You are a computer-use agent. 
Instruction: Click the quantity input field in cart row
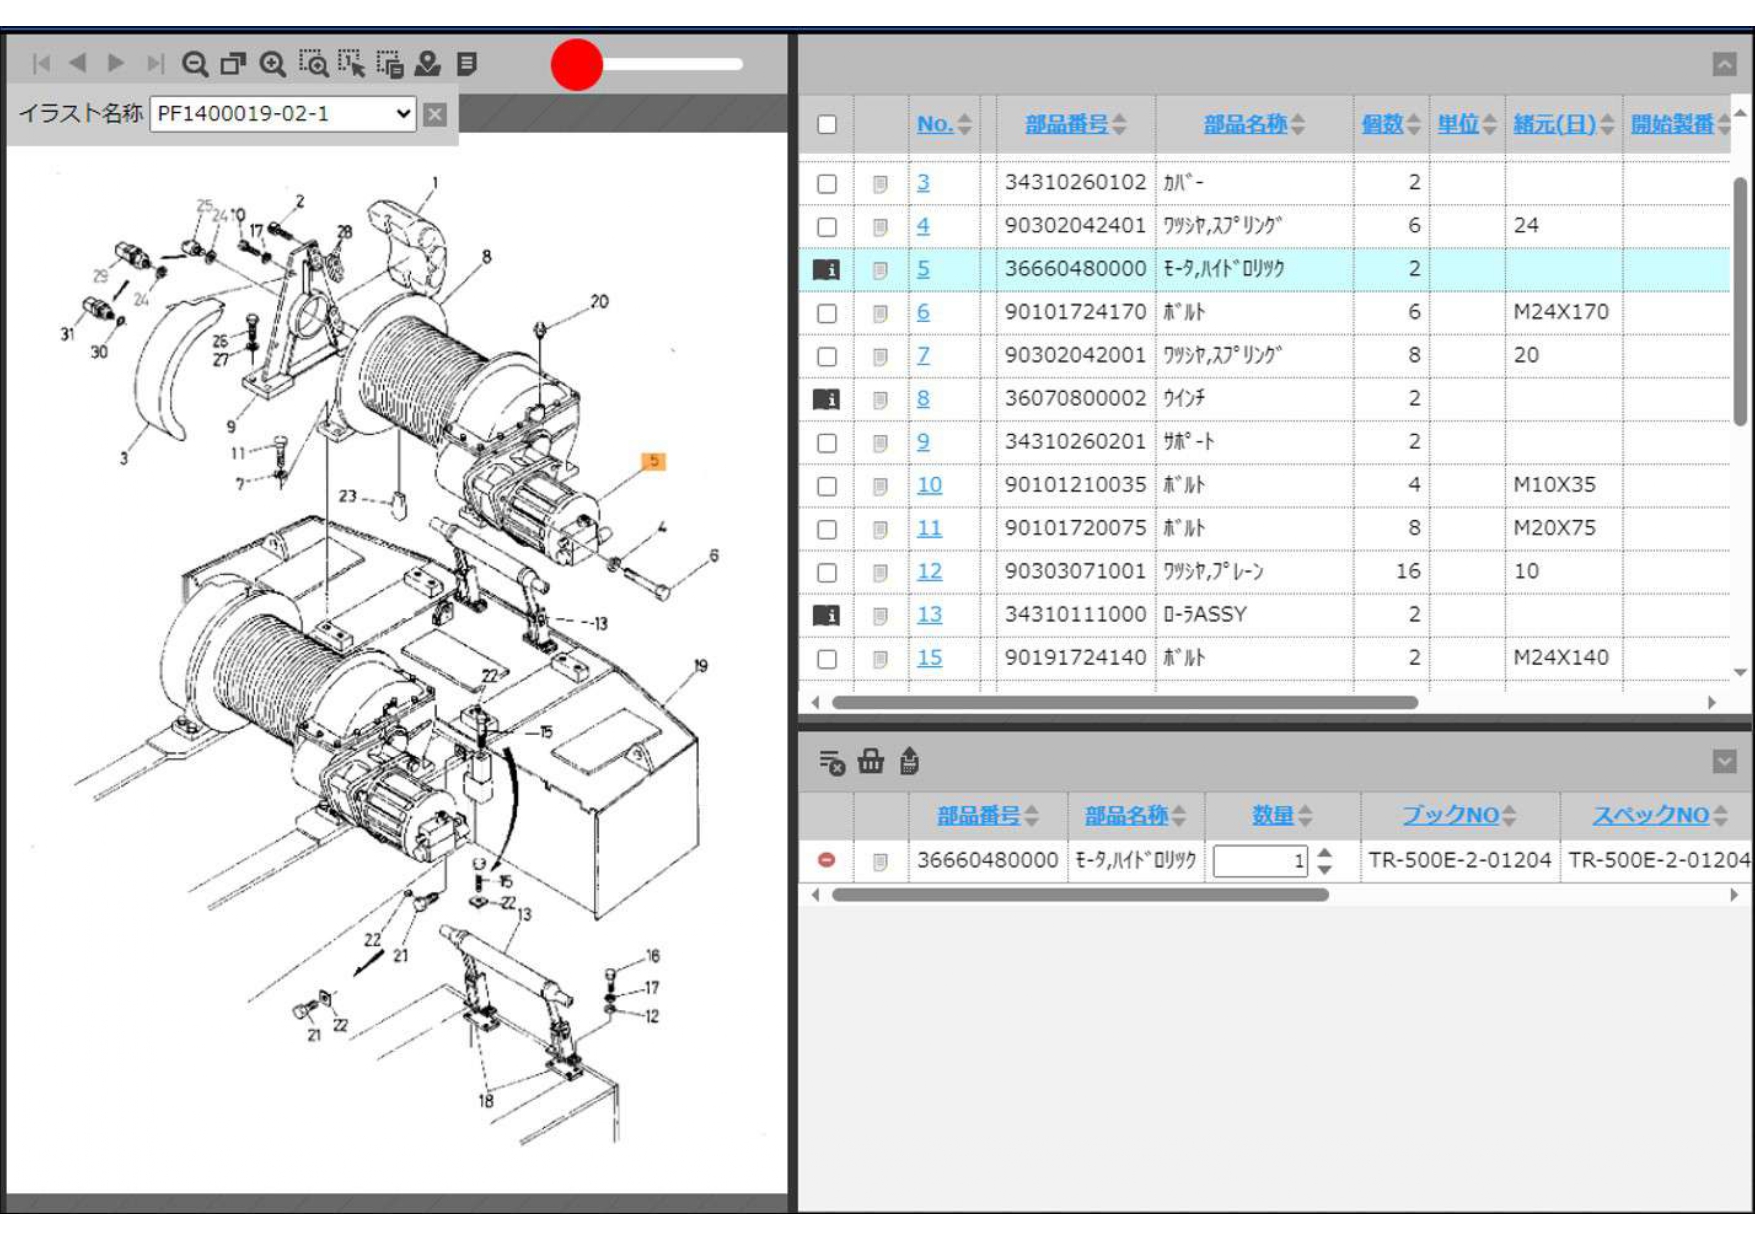pos(1259,861)
